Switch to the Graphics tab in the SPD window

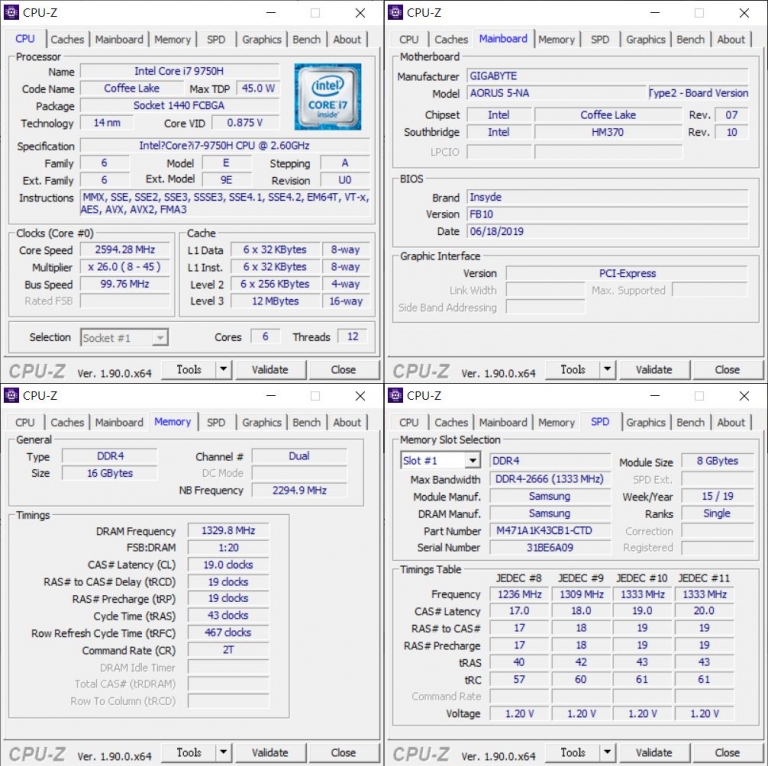[x=646, y=422]
